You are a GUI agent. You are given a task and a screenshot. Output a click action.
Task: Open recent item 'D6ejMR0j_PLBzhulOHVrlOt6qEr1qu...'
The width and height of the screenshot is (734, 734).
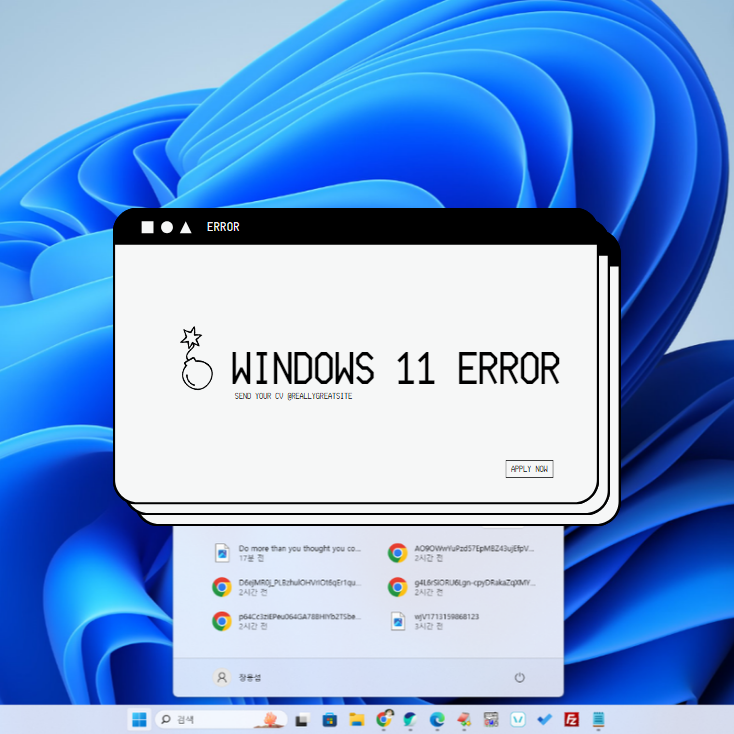click(287, 587)
